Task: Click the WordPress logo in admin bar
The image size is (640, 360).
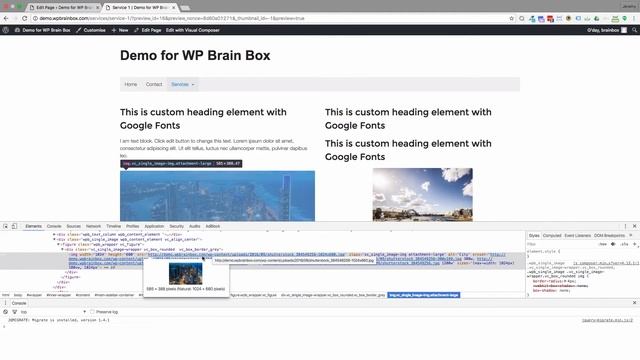Action: (5, 30)
